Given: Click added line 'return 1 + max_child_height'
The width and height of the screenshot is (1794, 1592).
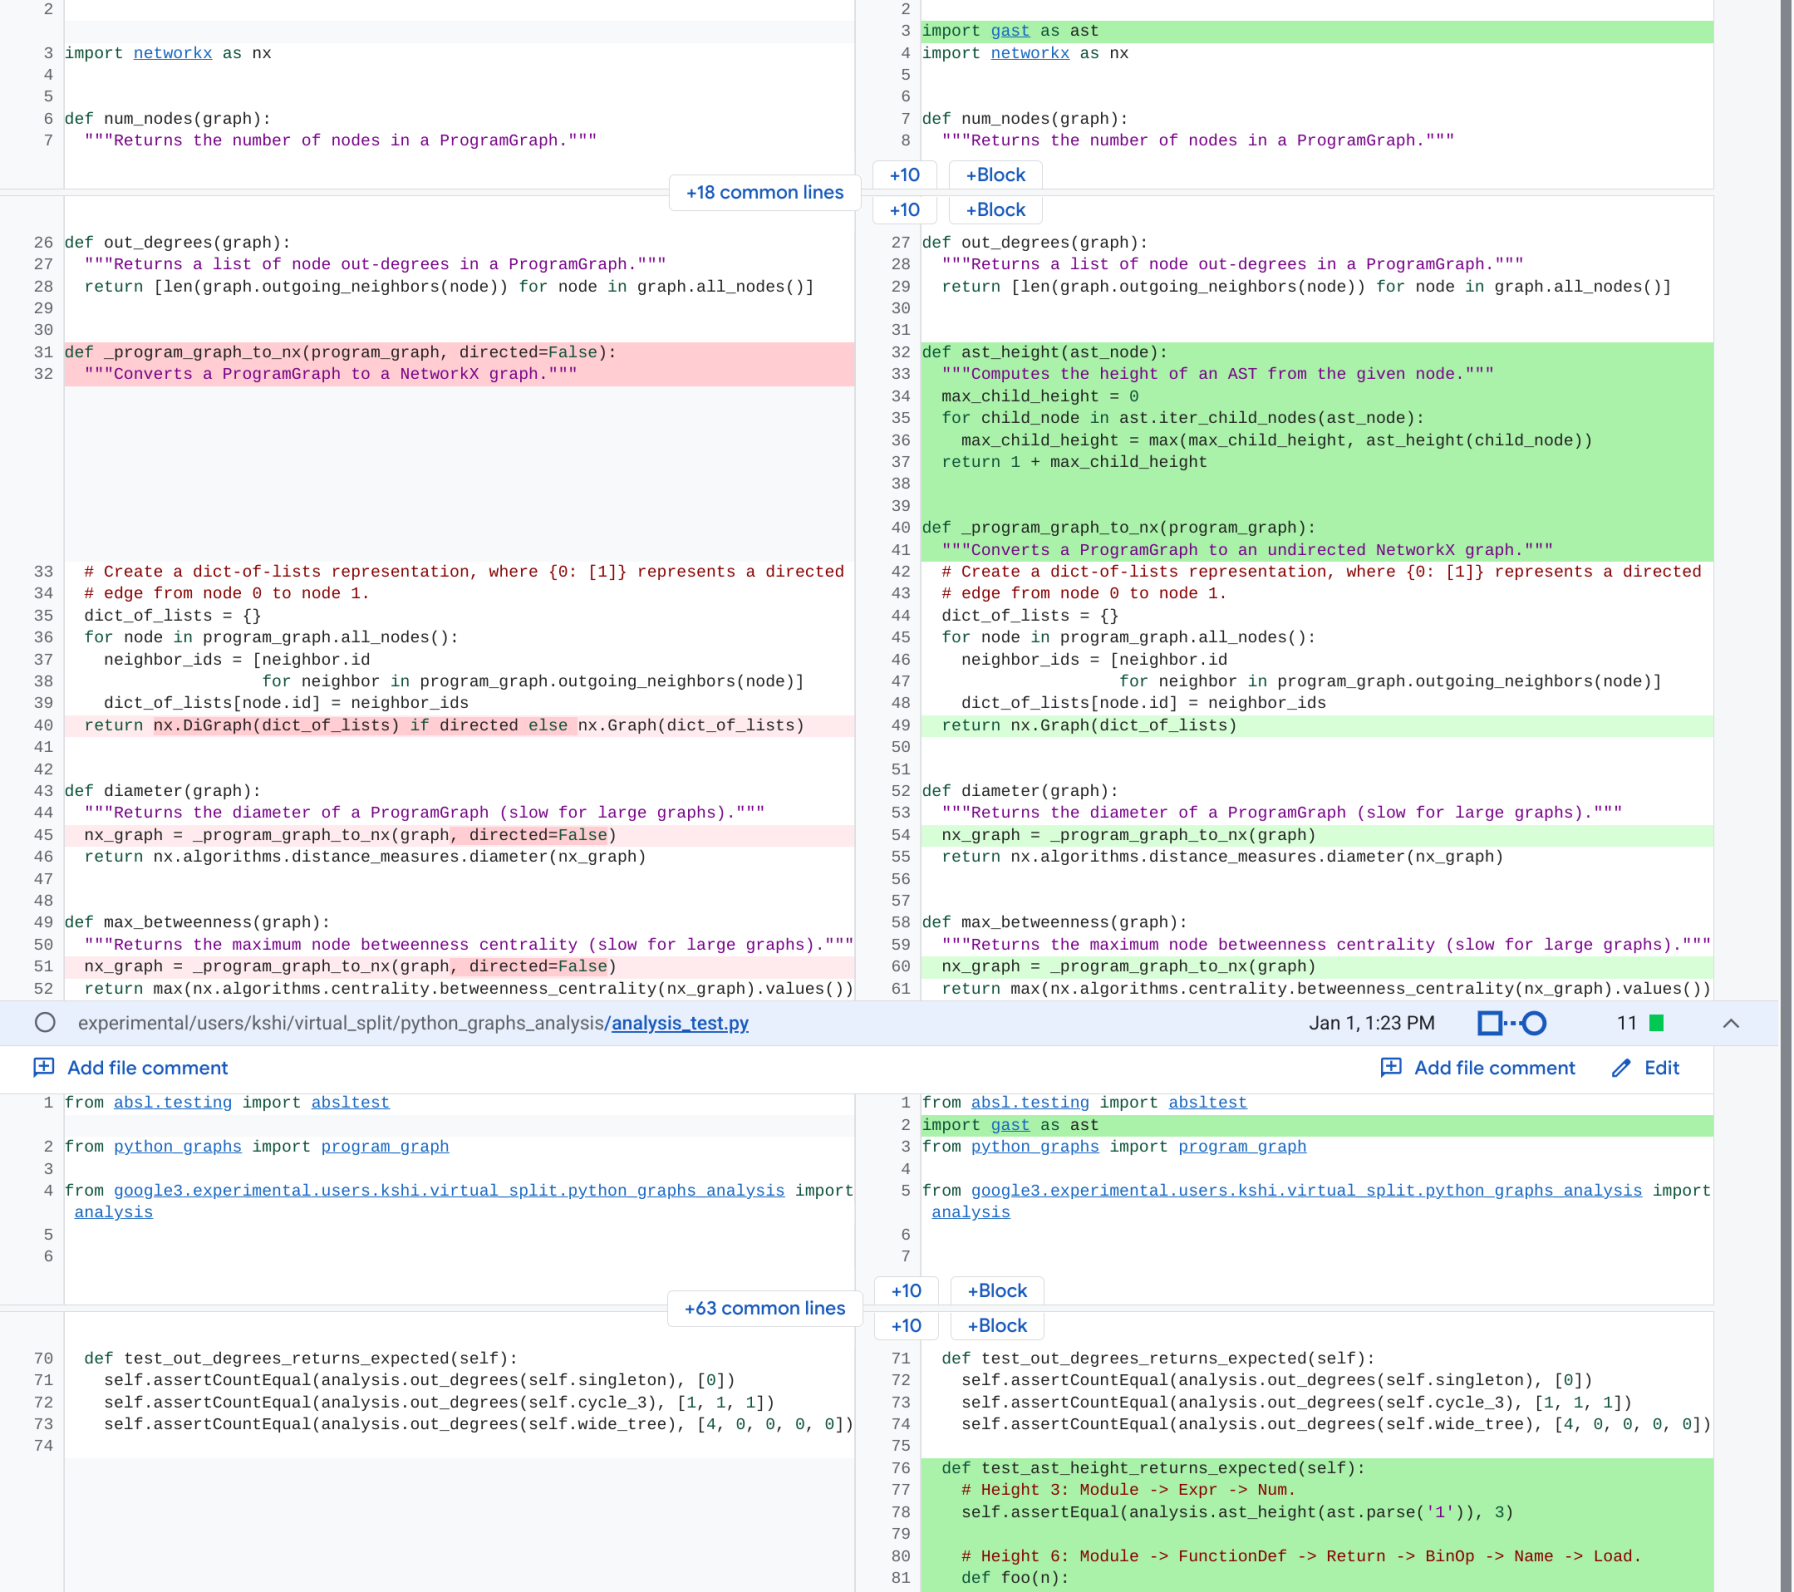Looking at the screenshot, I should pos(1074,462).
